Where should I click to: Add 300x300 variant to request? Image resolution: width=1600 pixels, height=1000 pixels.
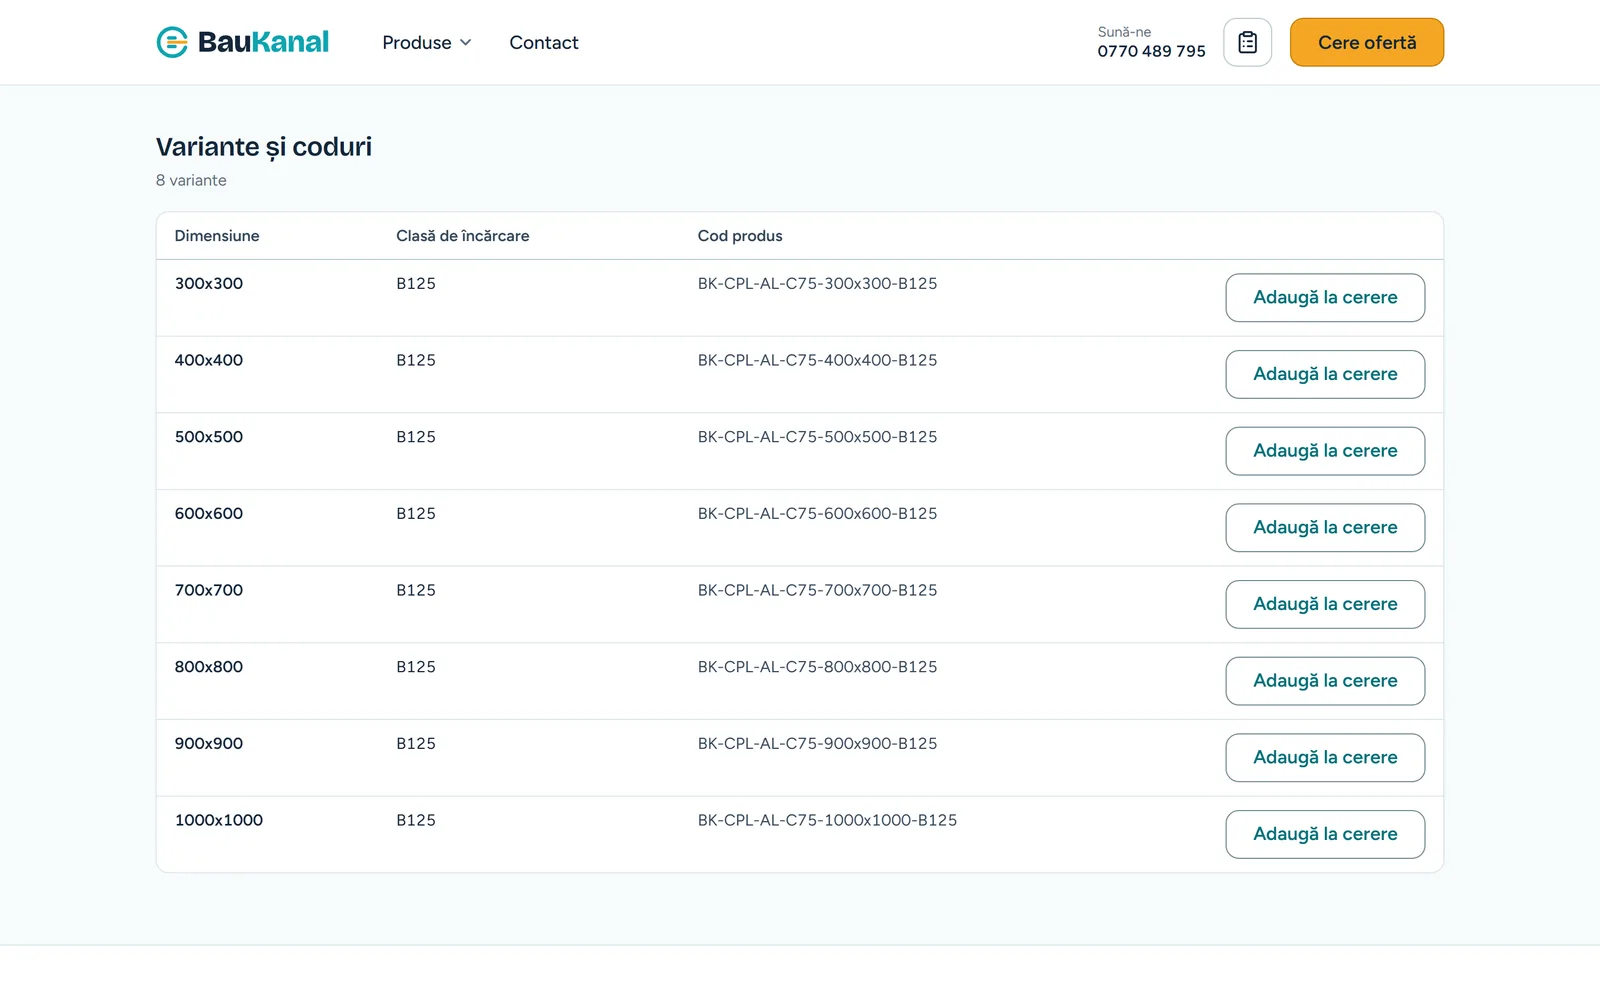click(1325, 298)
